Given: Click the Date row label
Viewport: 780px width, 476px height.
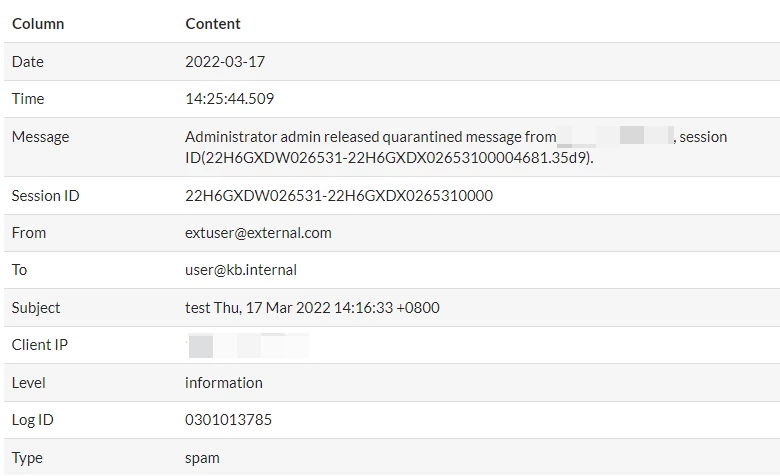Looking at the screenshot, I should (28, 62).
